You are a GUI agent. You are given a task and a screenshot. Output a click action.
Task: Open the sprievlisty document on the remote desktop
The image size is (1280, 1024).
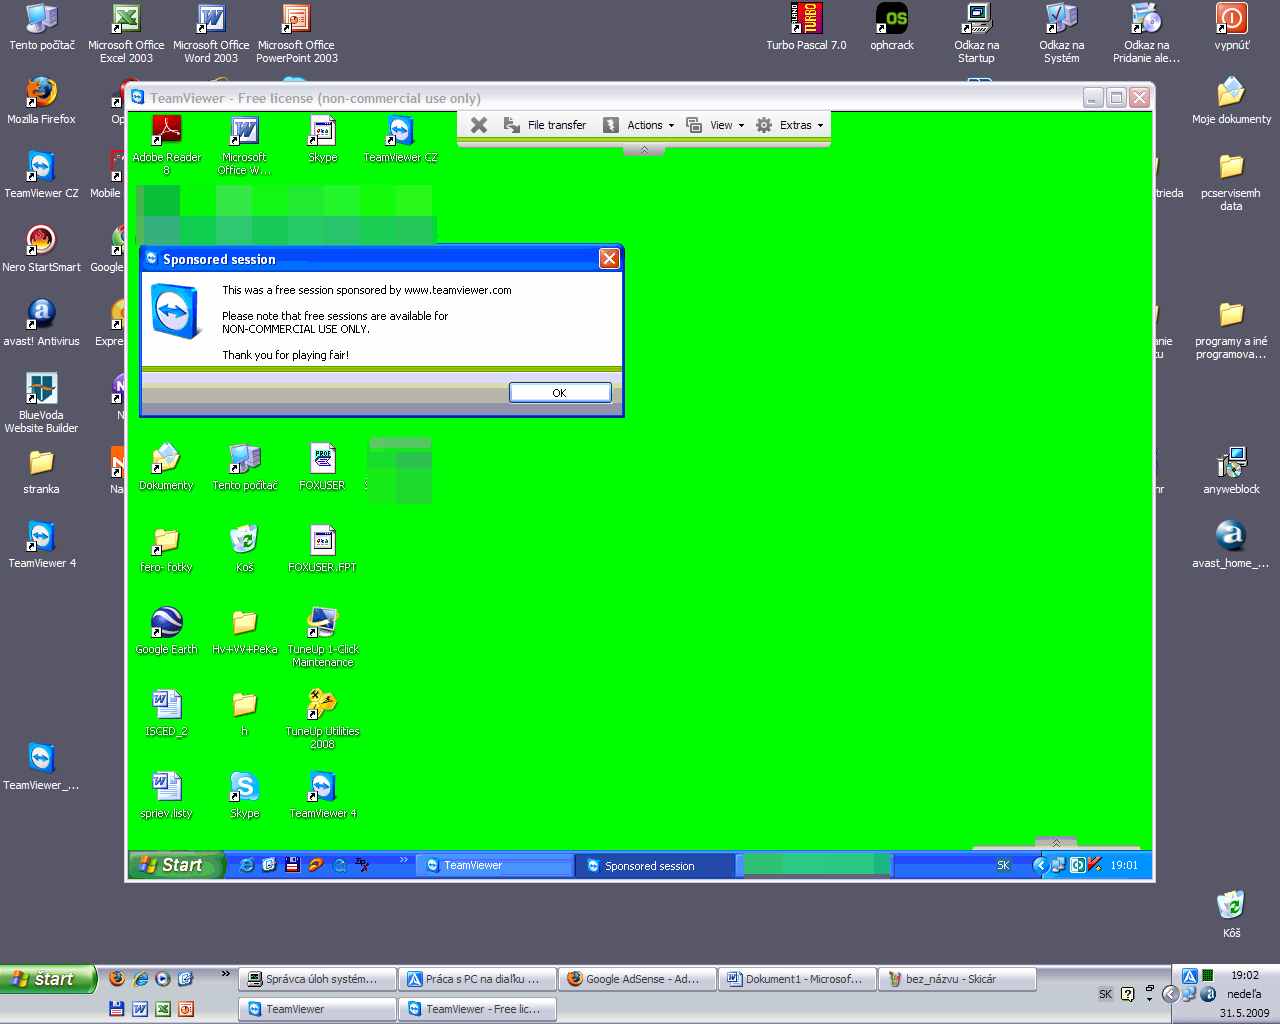pos(166,795)
